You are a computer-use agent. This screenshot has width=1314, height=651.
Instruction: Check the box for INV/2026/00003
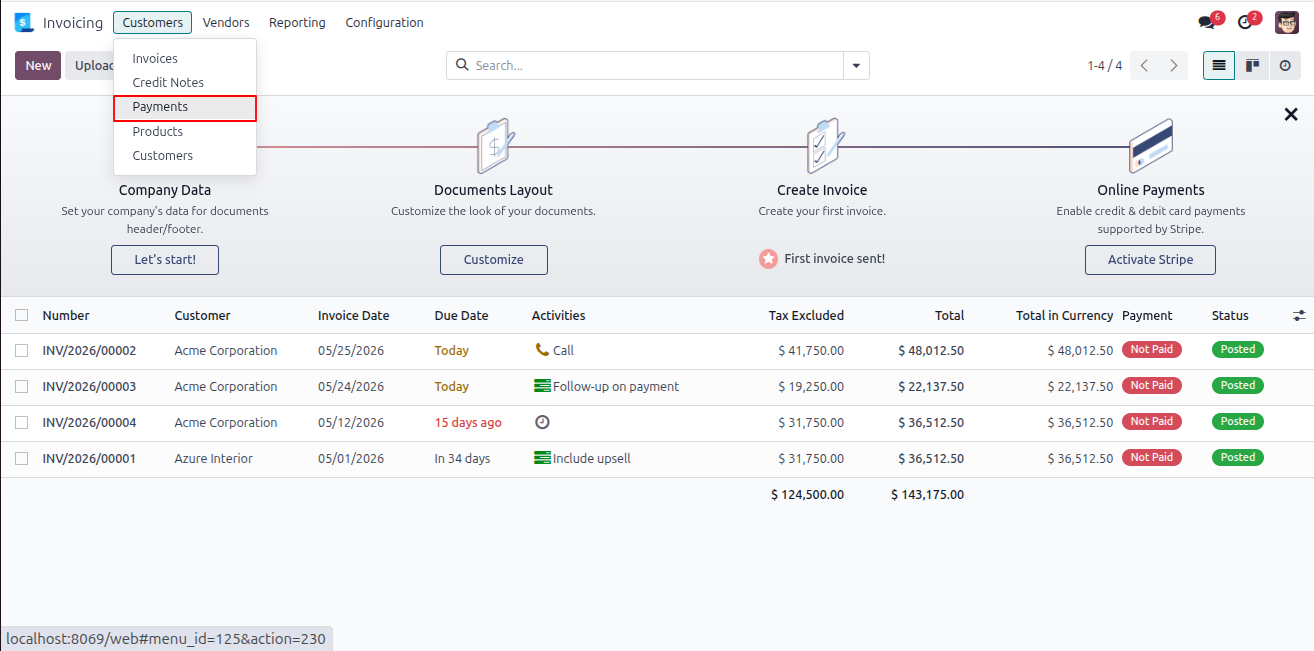point(22,387)
